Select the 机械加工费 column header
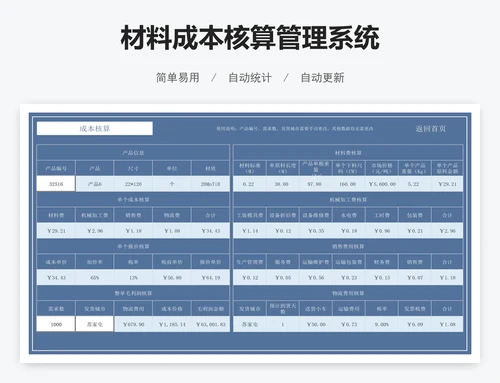The height and width of the screenshot is (383, 500). (x=95, y=215)
